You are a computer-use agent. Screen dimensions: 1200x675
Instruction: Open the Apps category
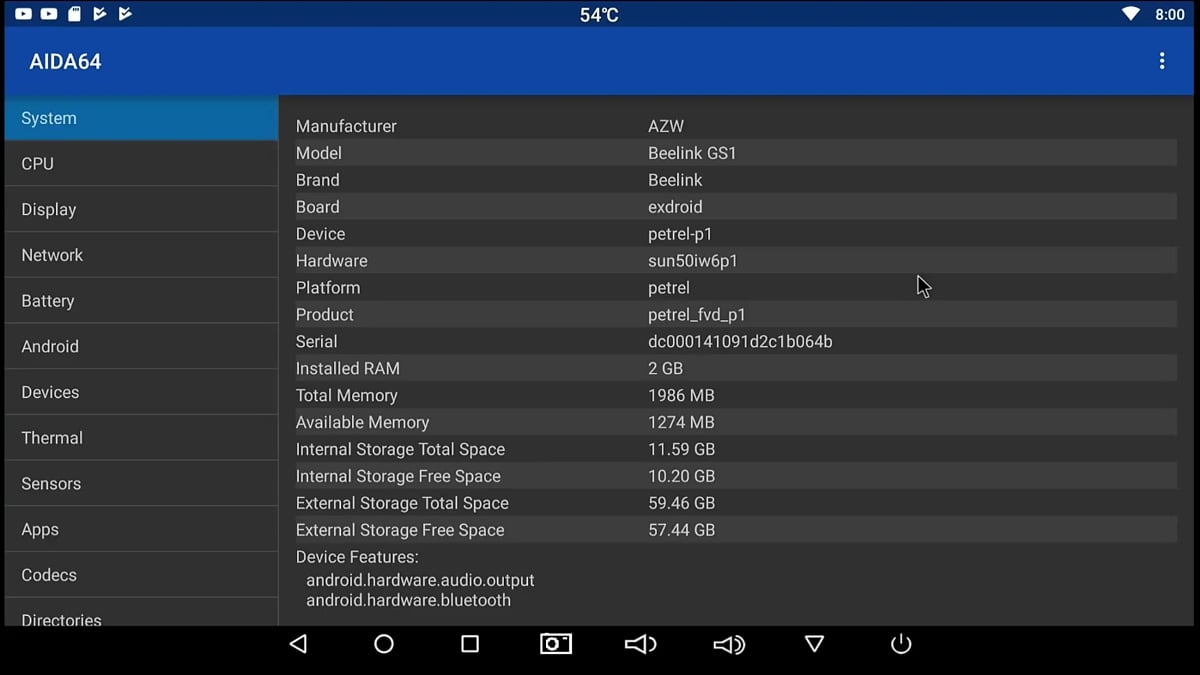tap(141, 529)
